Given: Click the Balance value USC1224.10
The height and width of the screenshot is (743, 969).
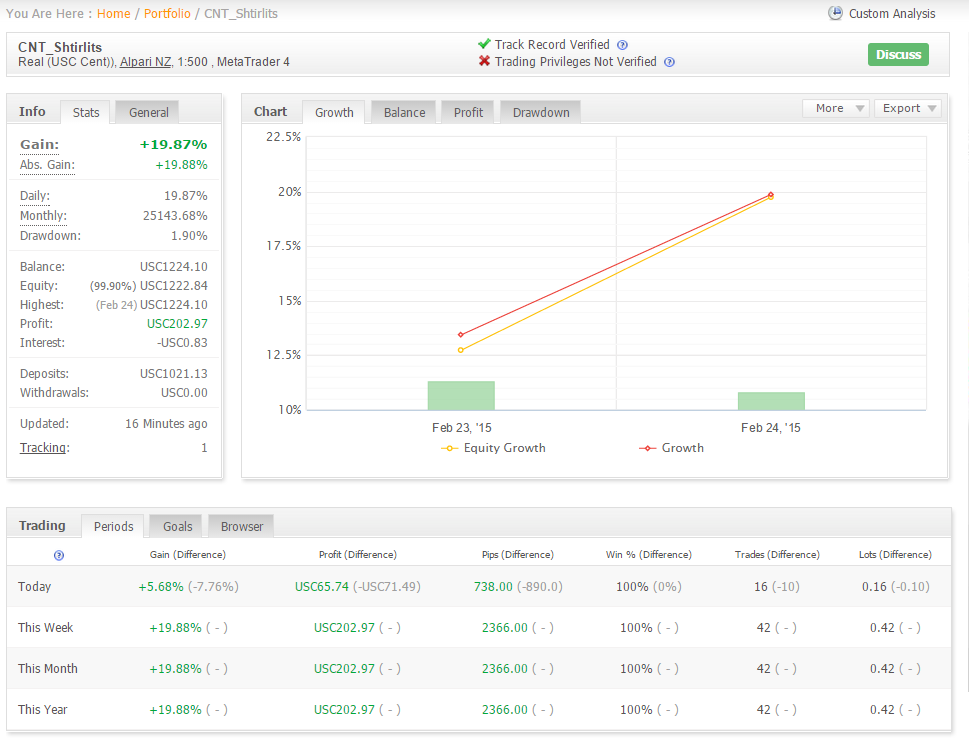Looking at the screenshot, I should click(174, 267).
